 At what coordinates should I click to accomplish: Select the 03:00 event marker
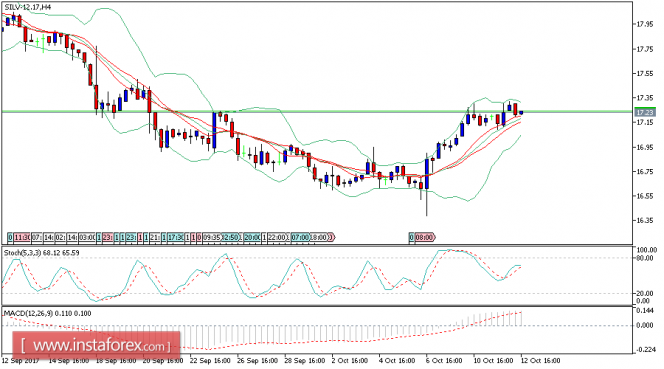pyautogui.click(x=87, y=237)
